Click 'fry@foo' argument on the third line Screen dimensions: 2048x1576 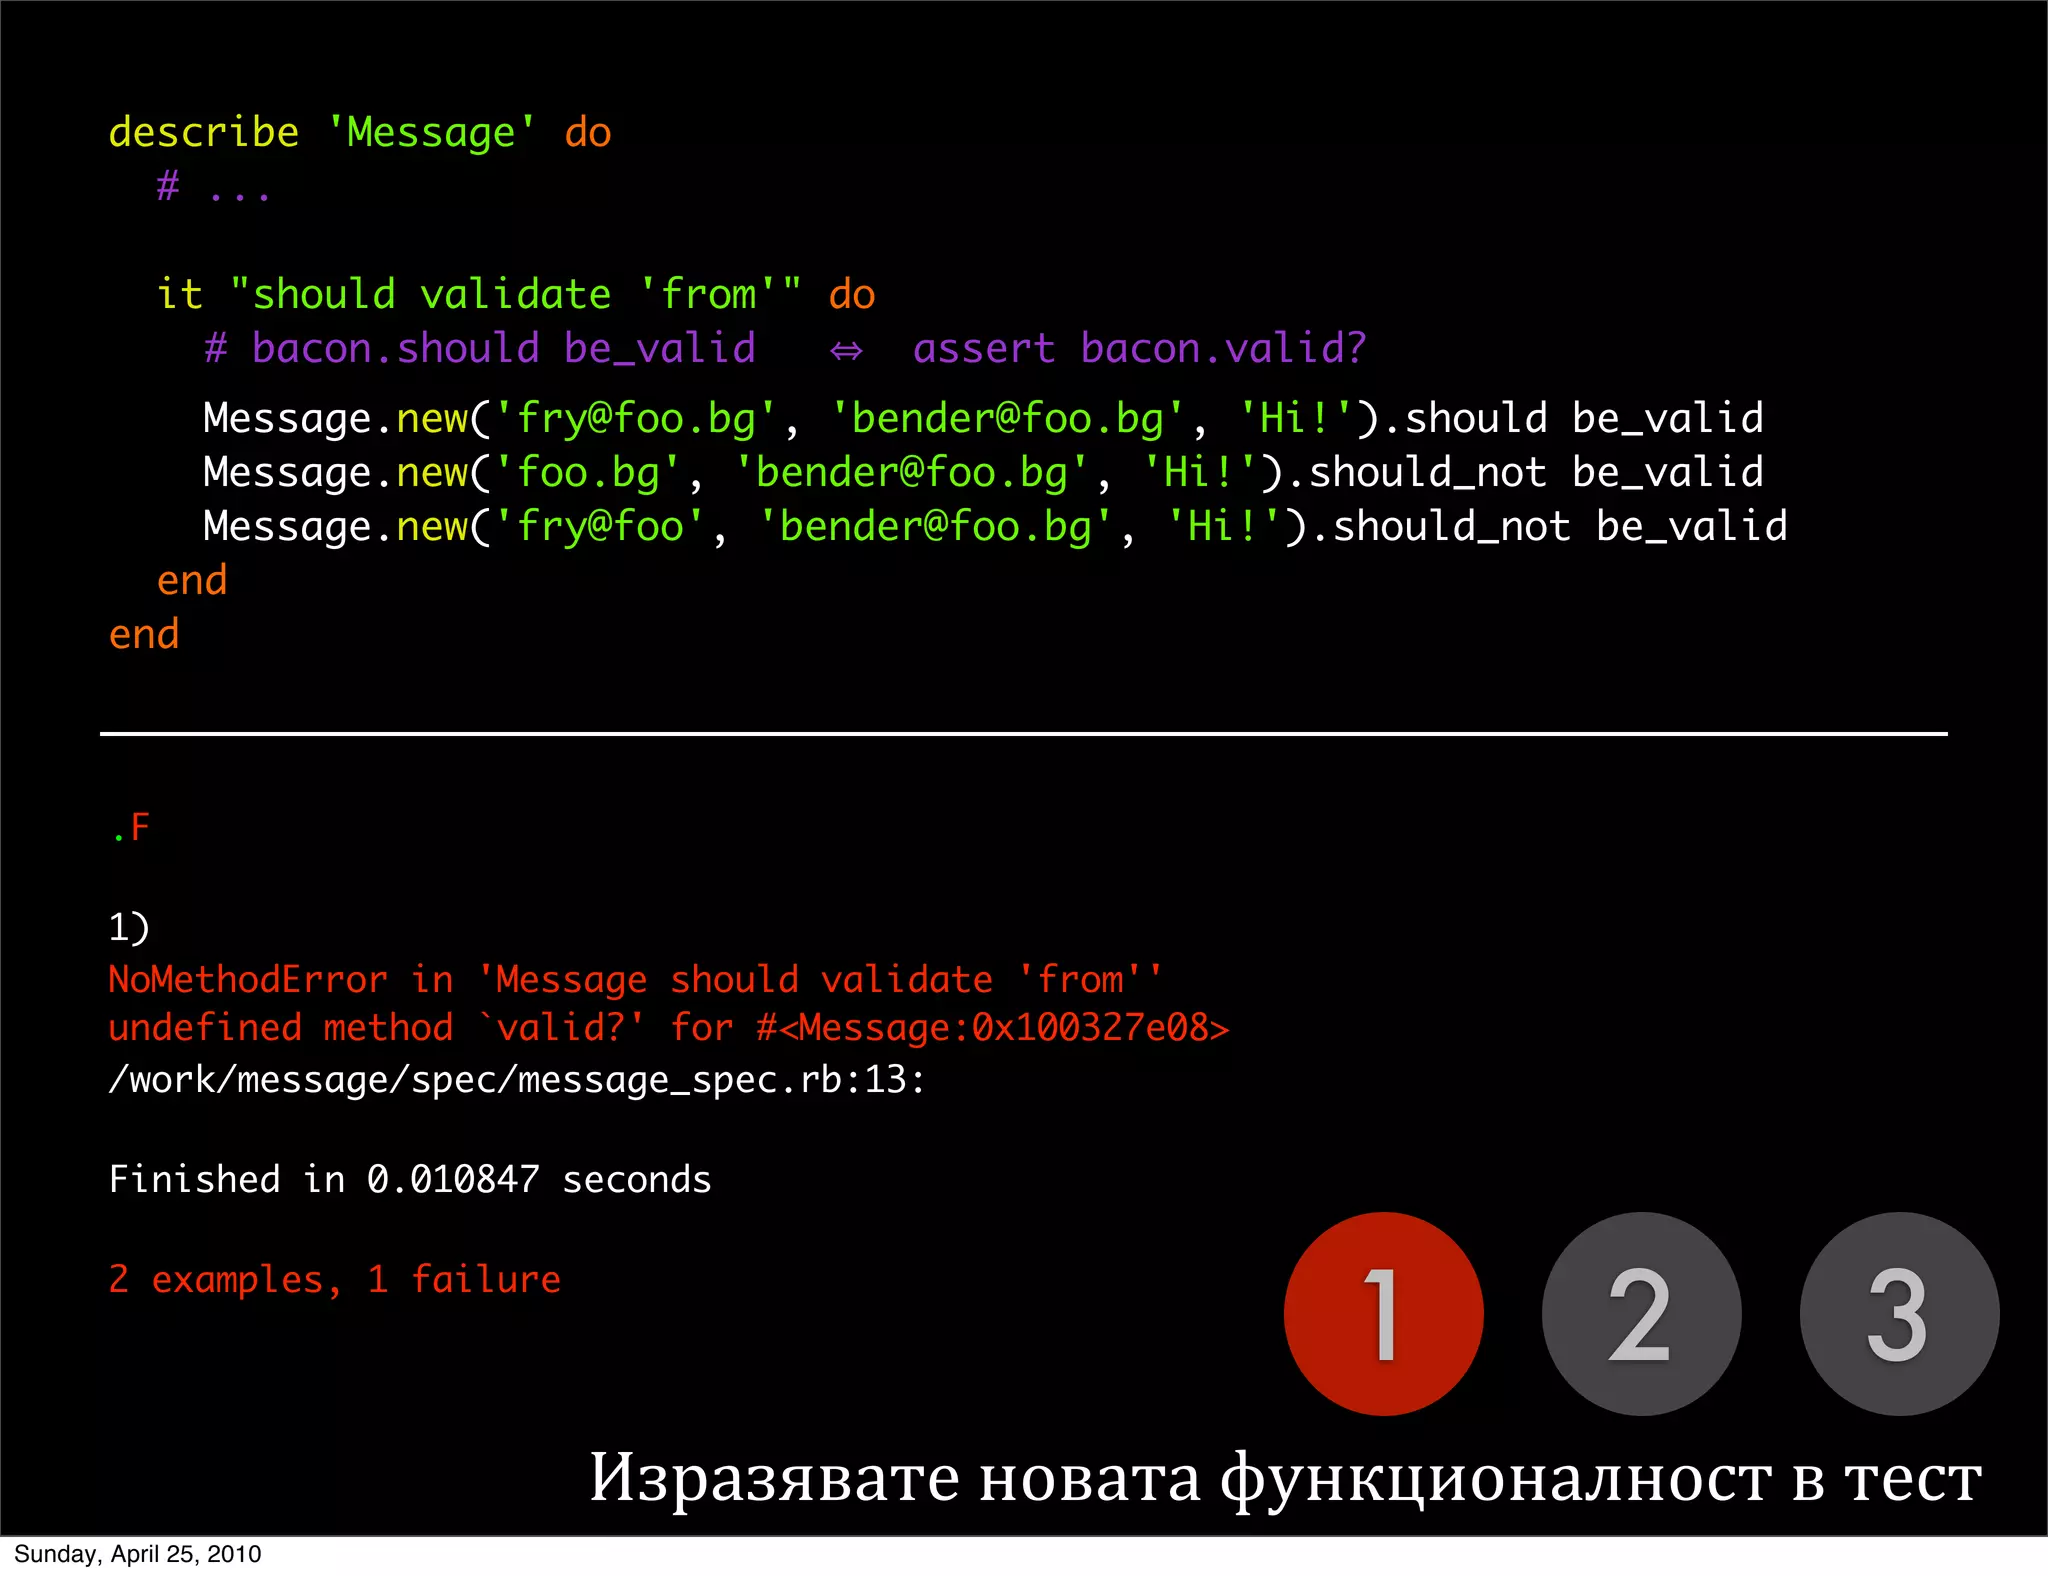tap(600, 526)
